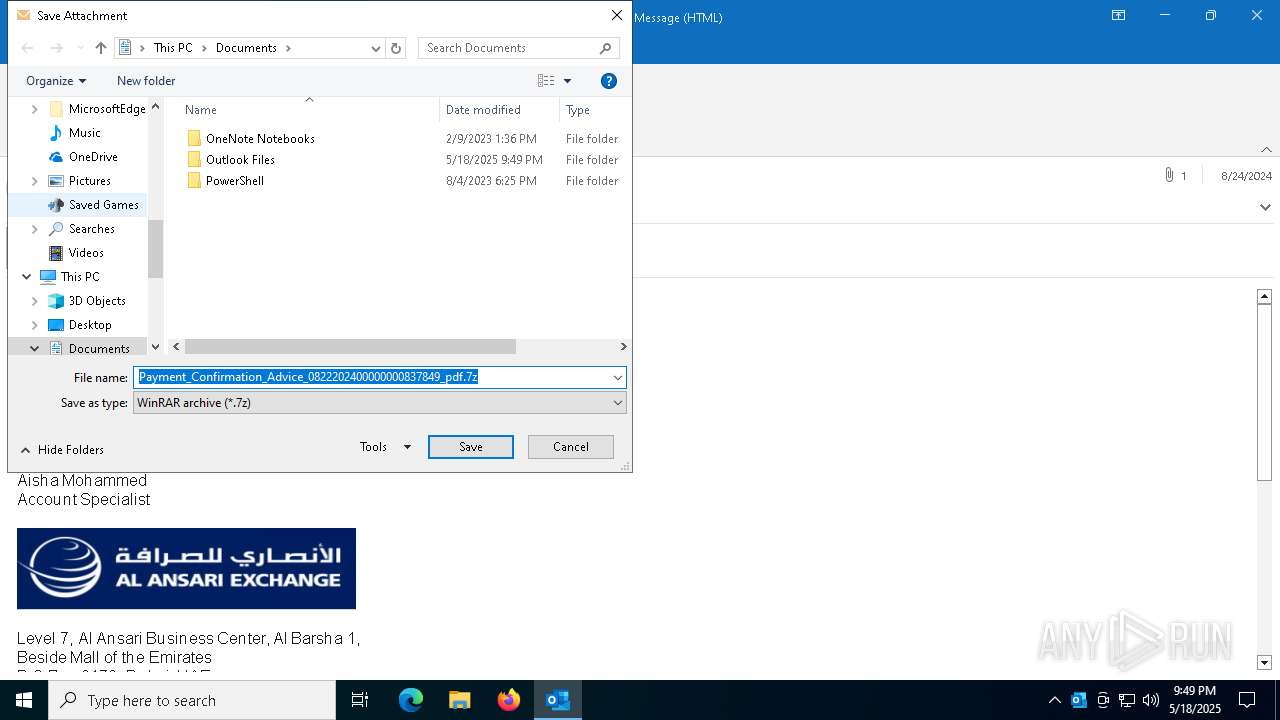The width and height of the screenshot is (1280, 720).
Task: Click the file list horizontal scrollbar
Action: (x=350, y=347)
